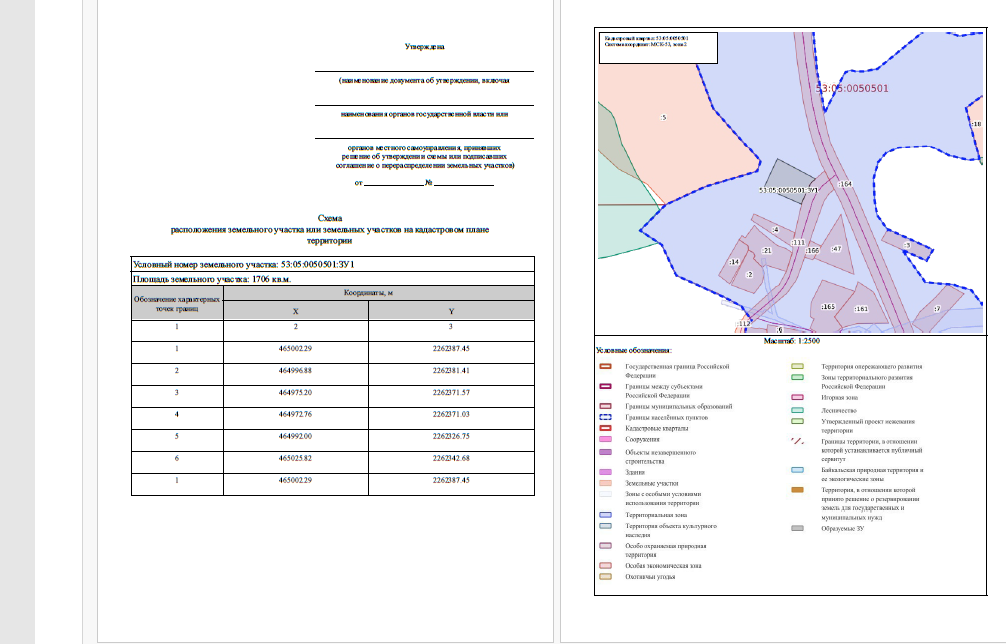
Task: Click the map parcel label ":111"
Action: 798,242
